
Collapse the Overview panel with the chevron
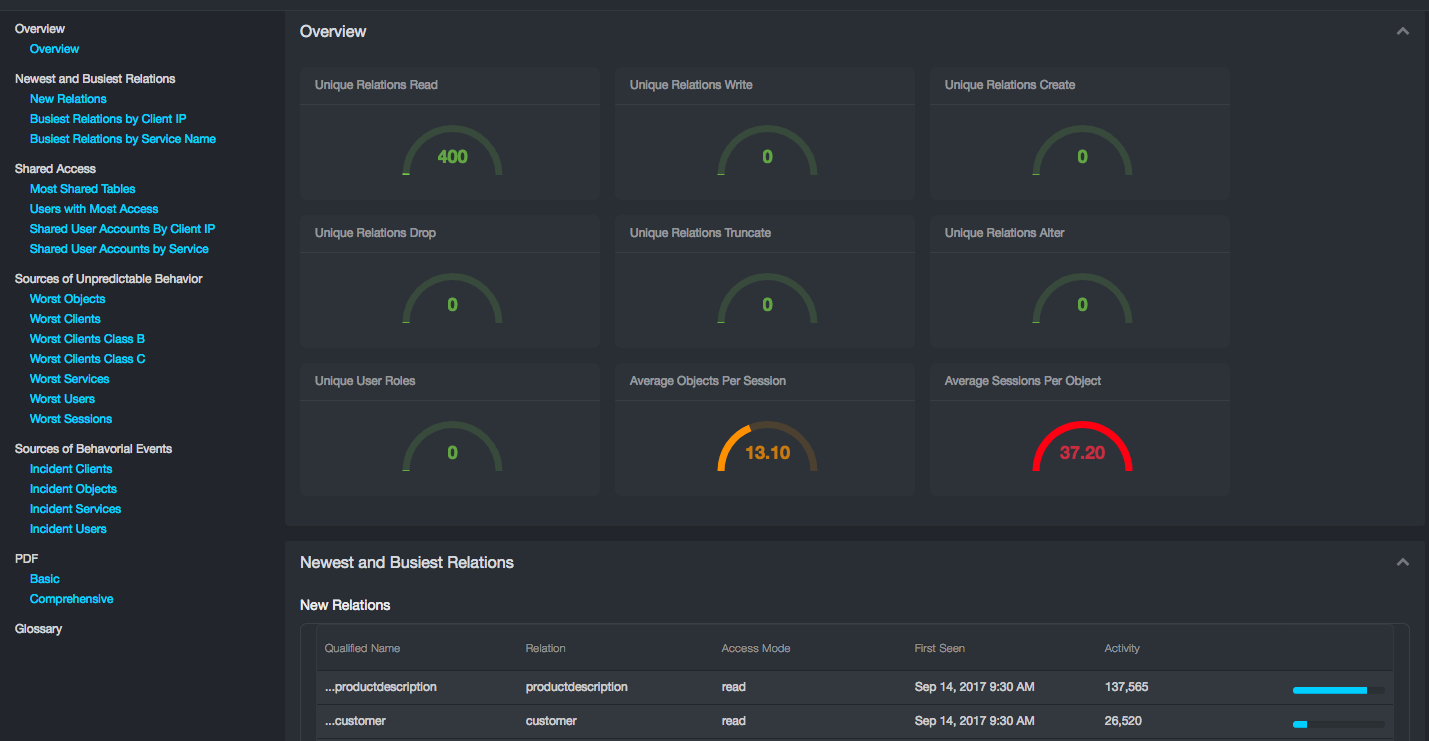1402,32
